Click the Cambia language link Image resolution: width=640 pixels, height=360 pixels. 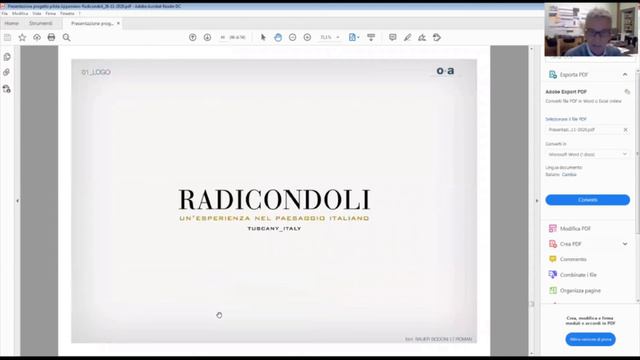click(x=569, y=175)
